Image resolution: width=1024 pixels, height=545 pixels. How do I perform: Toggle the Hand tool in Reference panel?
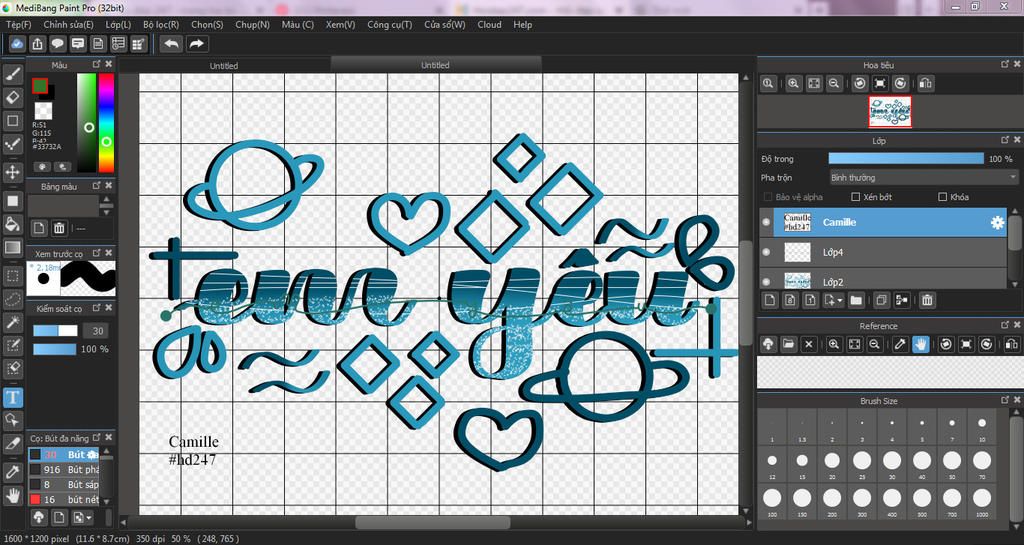920,344
